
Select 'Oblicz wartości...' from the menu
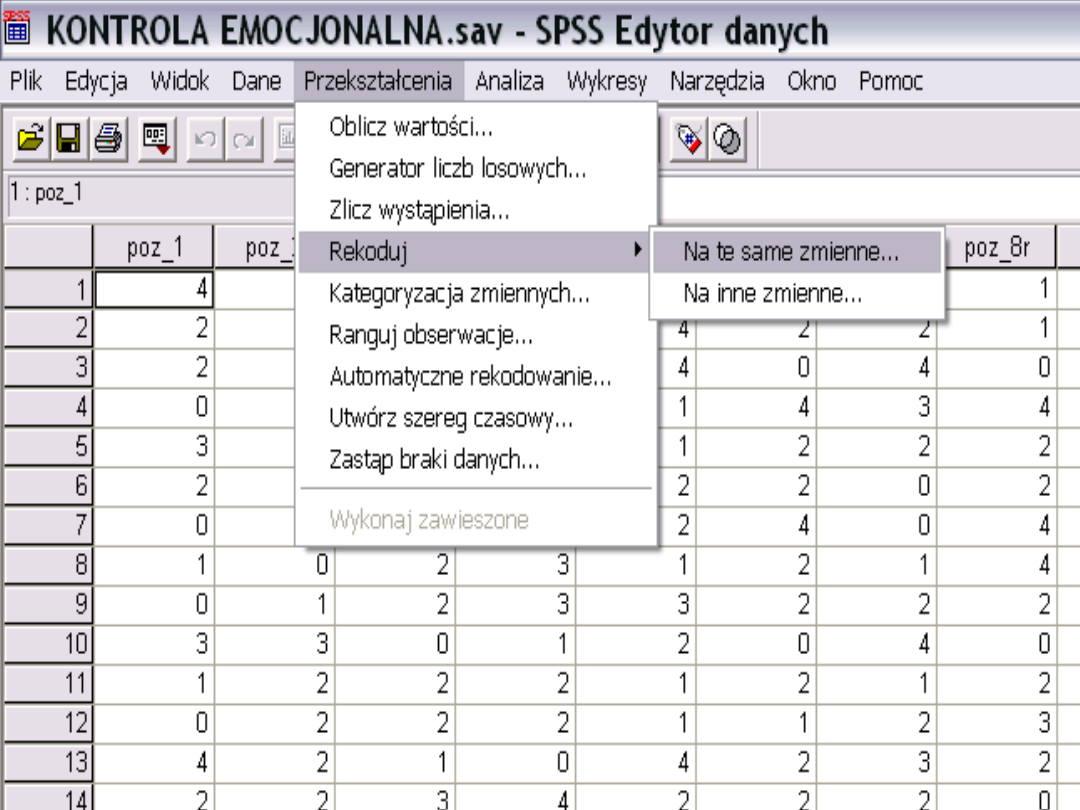tap(410, 127)
